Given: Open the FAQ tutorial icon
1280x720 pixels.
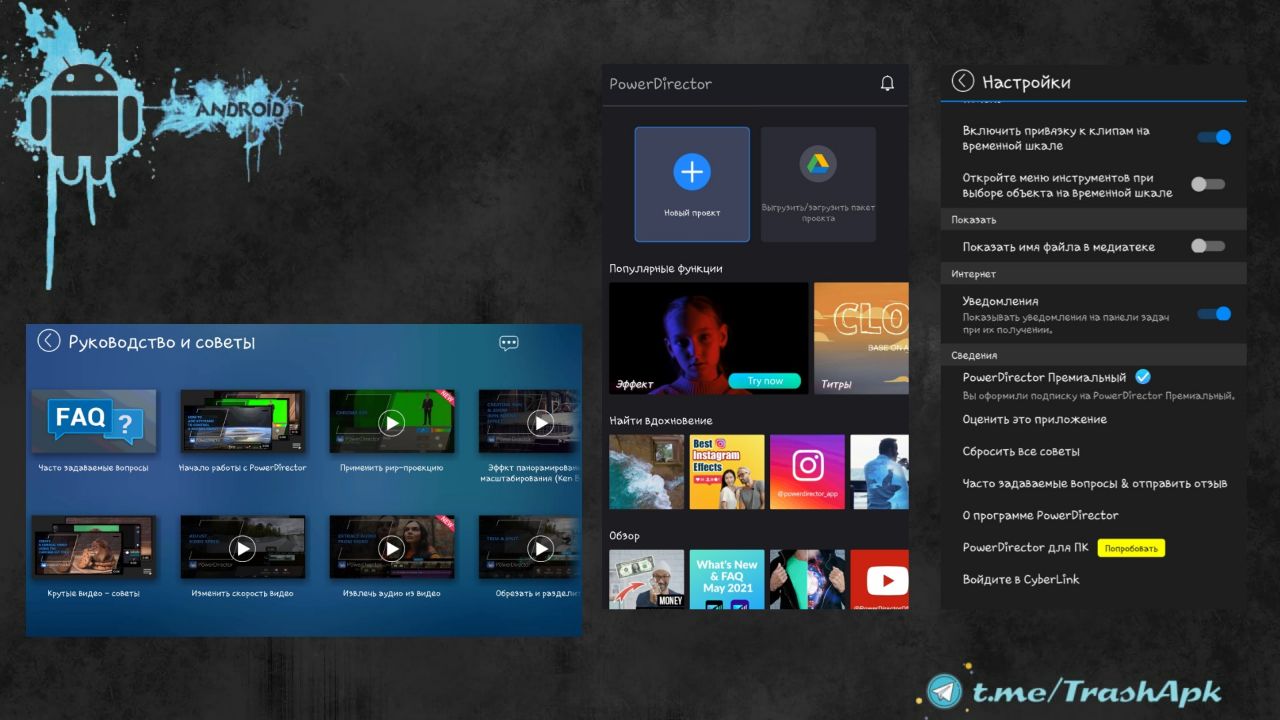Looking at the screenshot, I should [93, 420].
